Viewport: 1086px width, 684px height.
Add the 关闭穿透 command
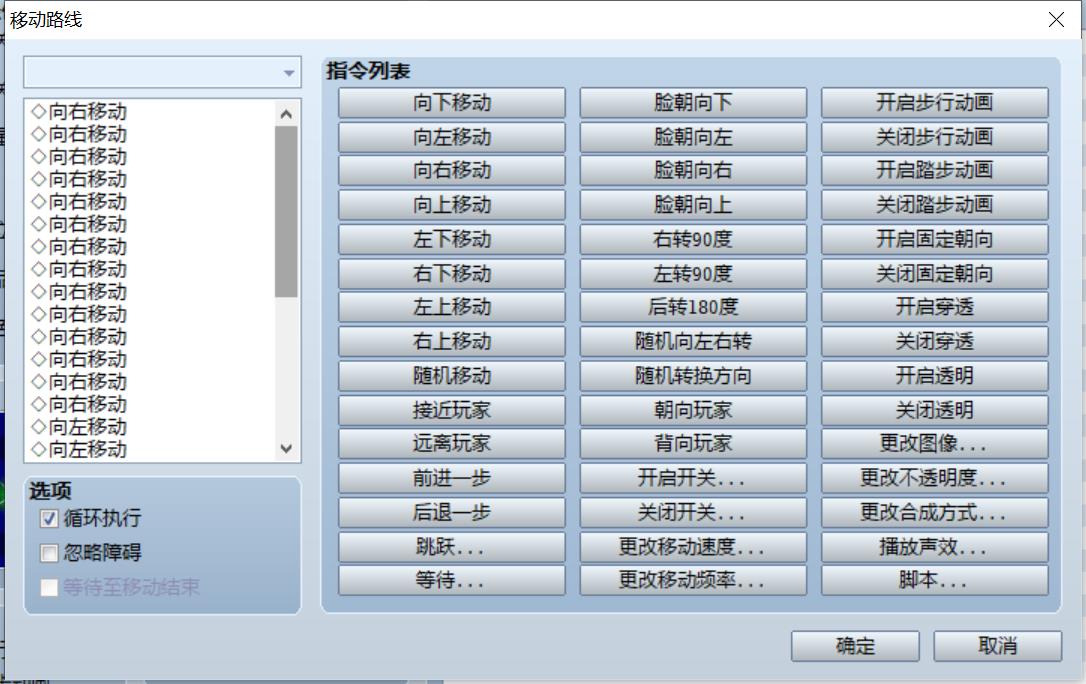point(934,341)
